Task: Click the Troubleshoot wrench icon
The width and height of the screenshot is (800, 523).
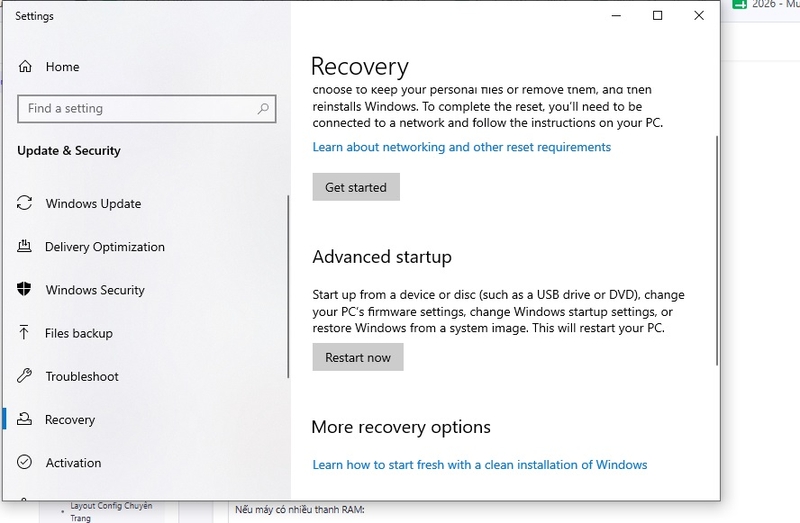Action: 24,376
